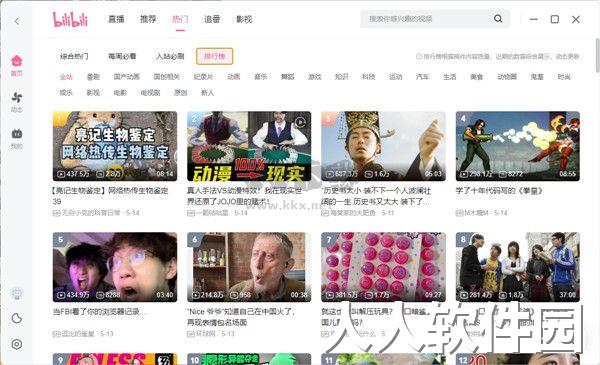Filter ranking by 电影
Viewport: 600px width, 365px height.
[x=120, y=93]
